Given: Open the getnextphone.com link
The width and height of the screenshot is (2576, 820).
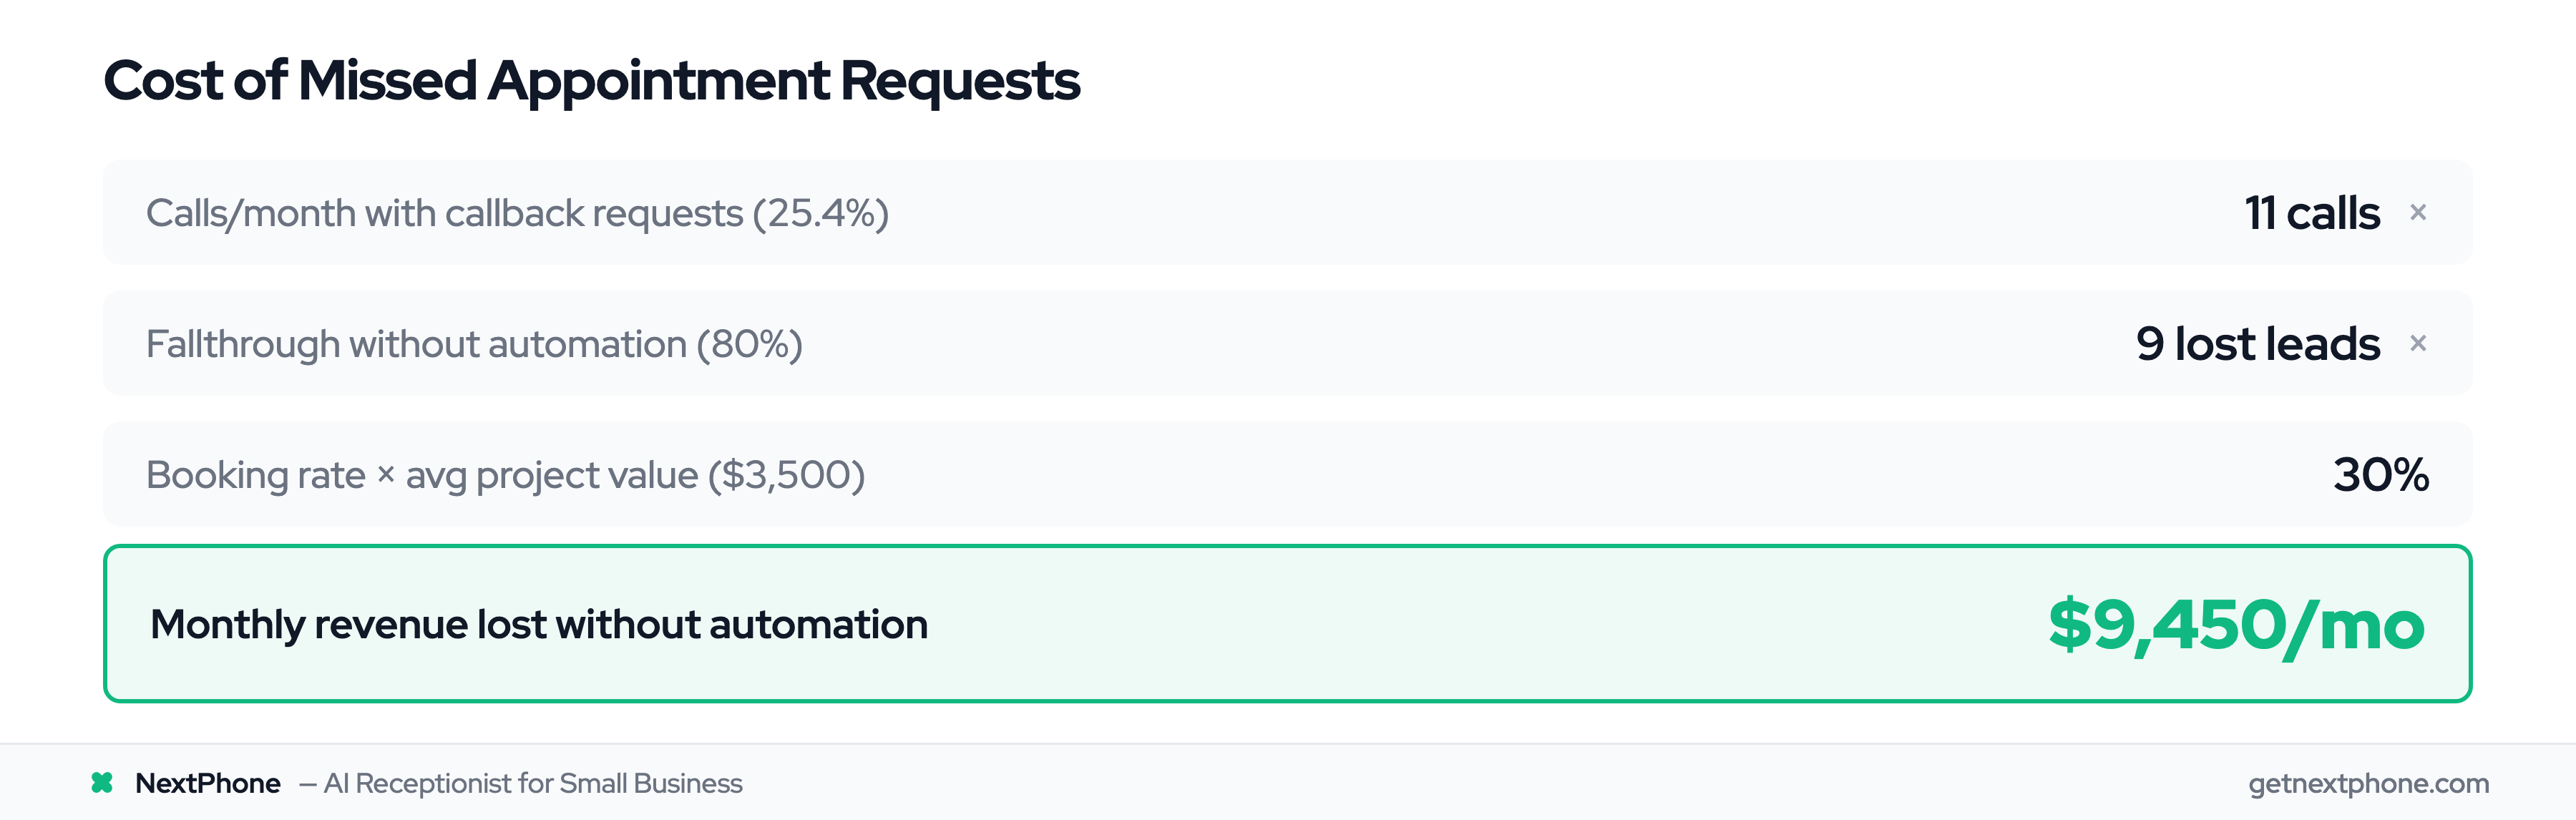Looking at the screenshot, I should [2368, 783].
